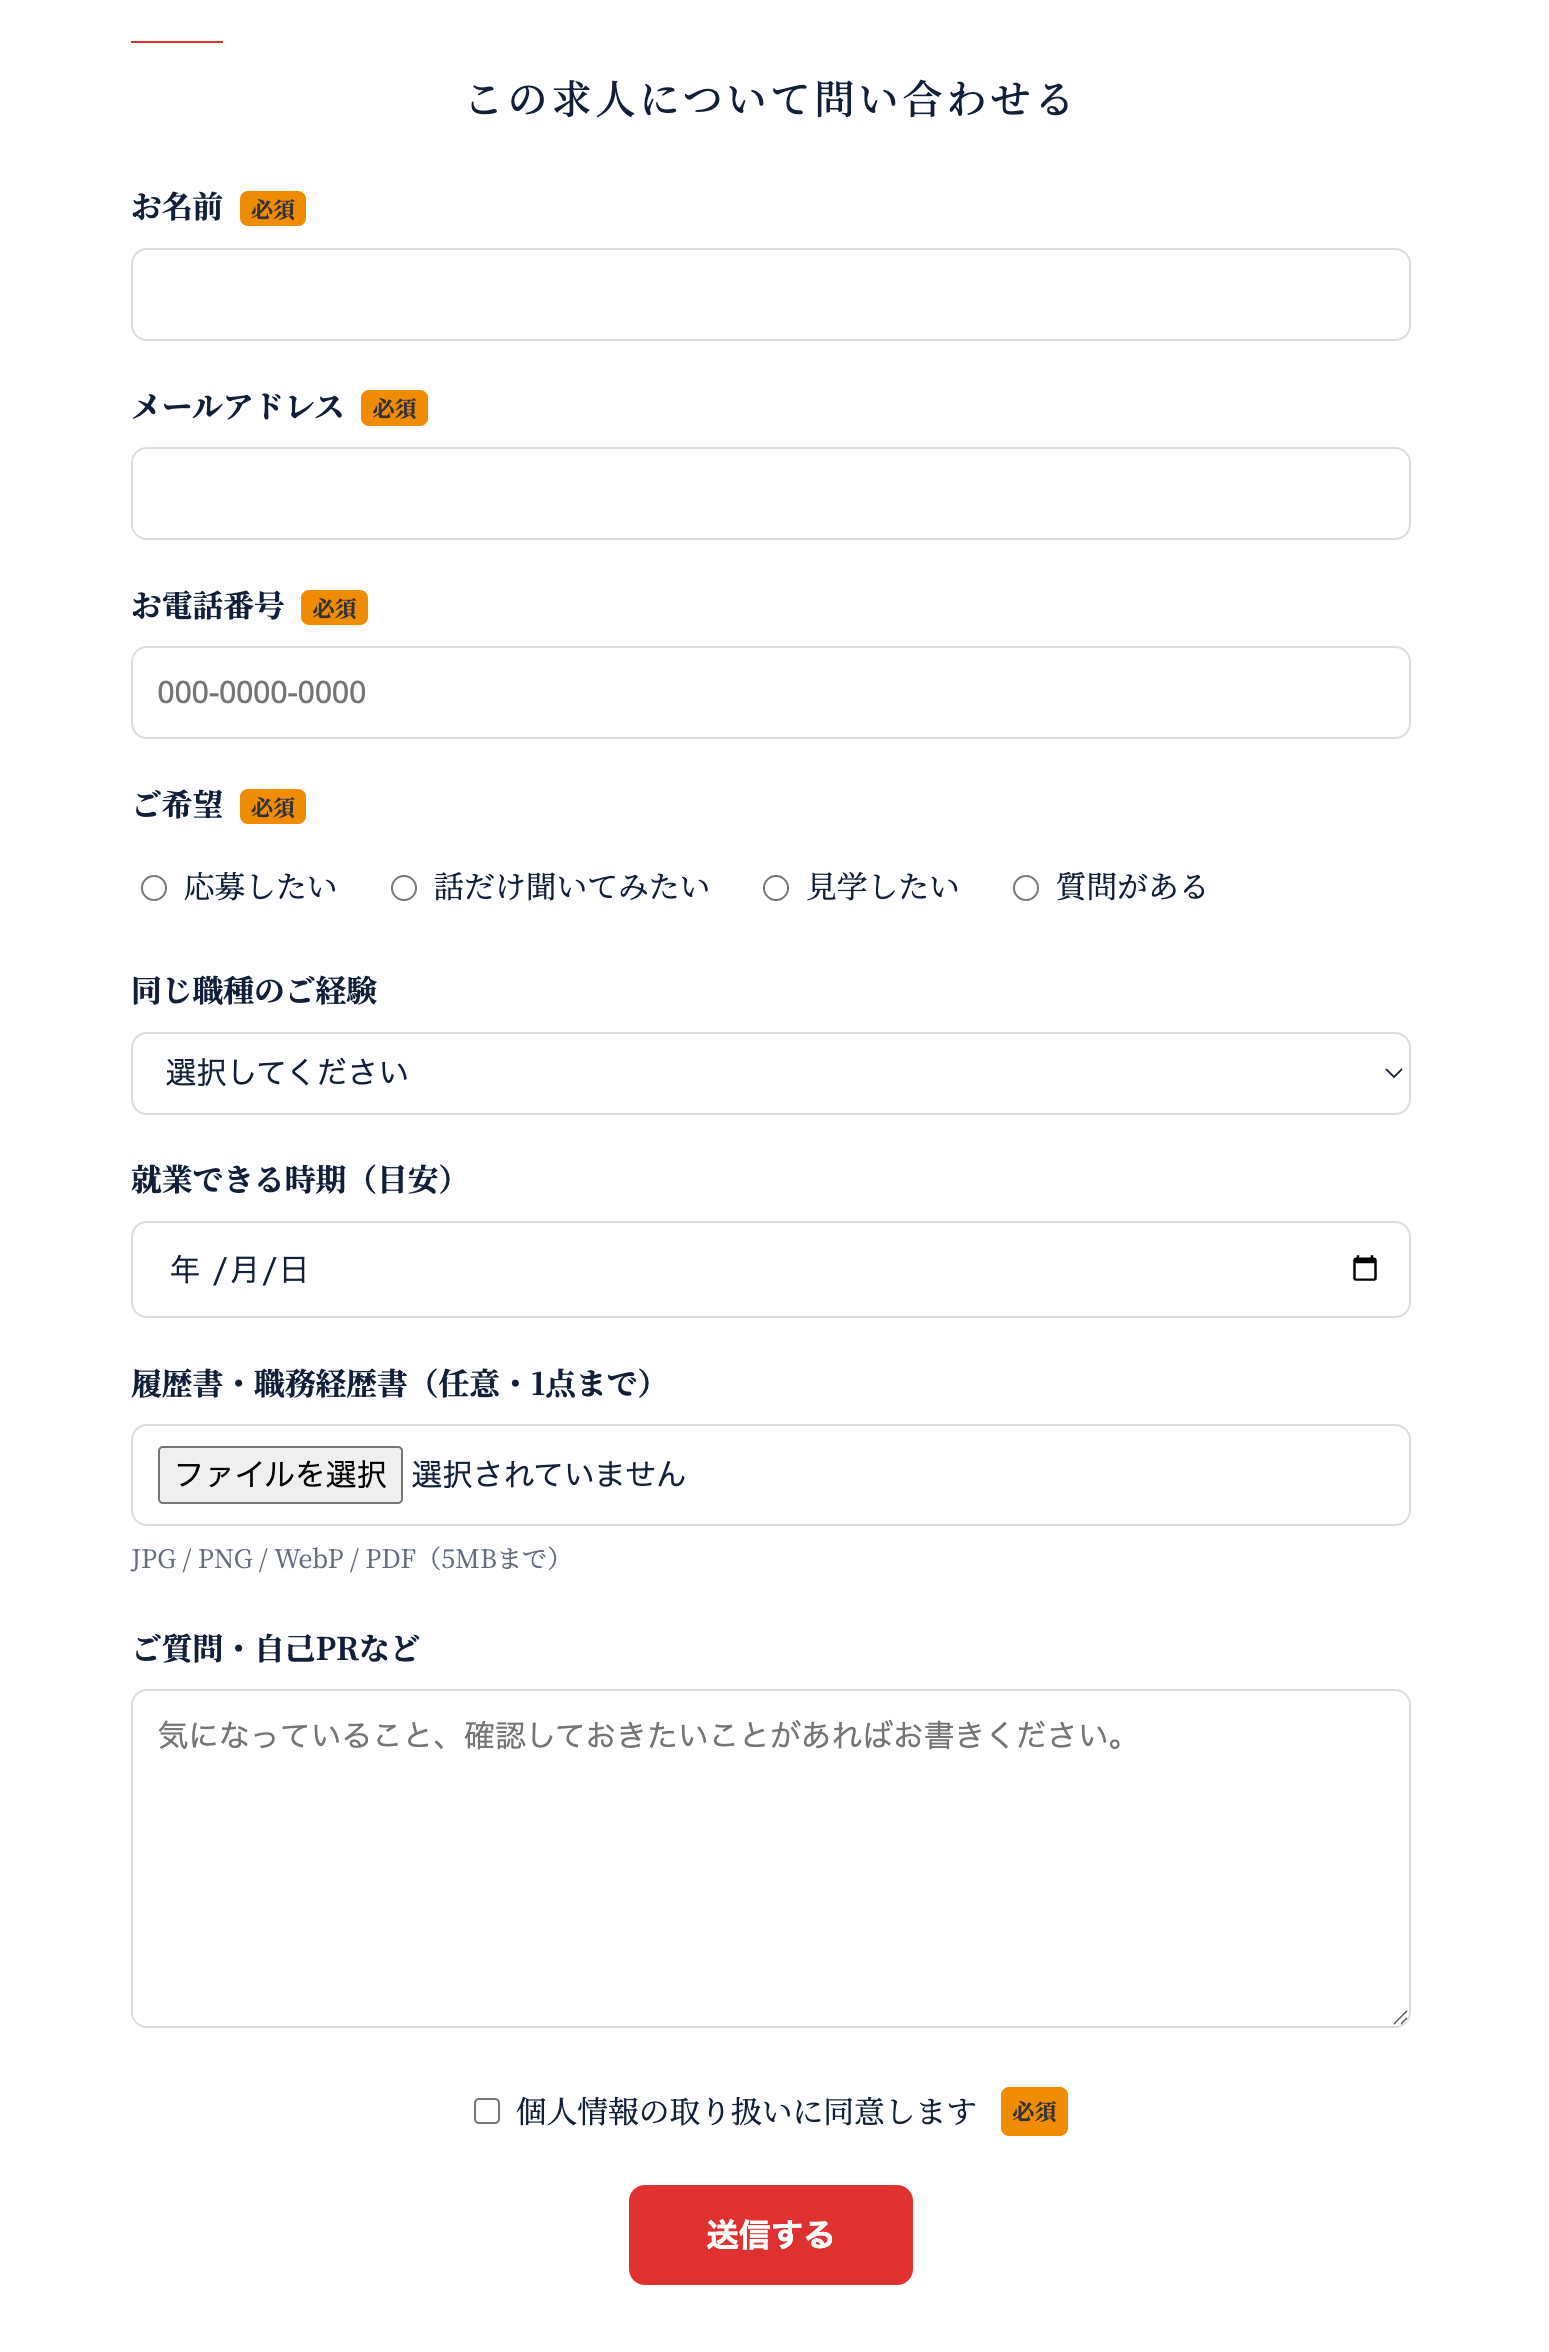Check the 個人情報の取り扱いに同意します checkbox
Viewport: 1549px width, 2352px height.
[487, 2111]
